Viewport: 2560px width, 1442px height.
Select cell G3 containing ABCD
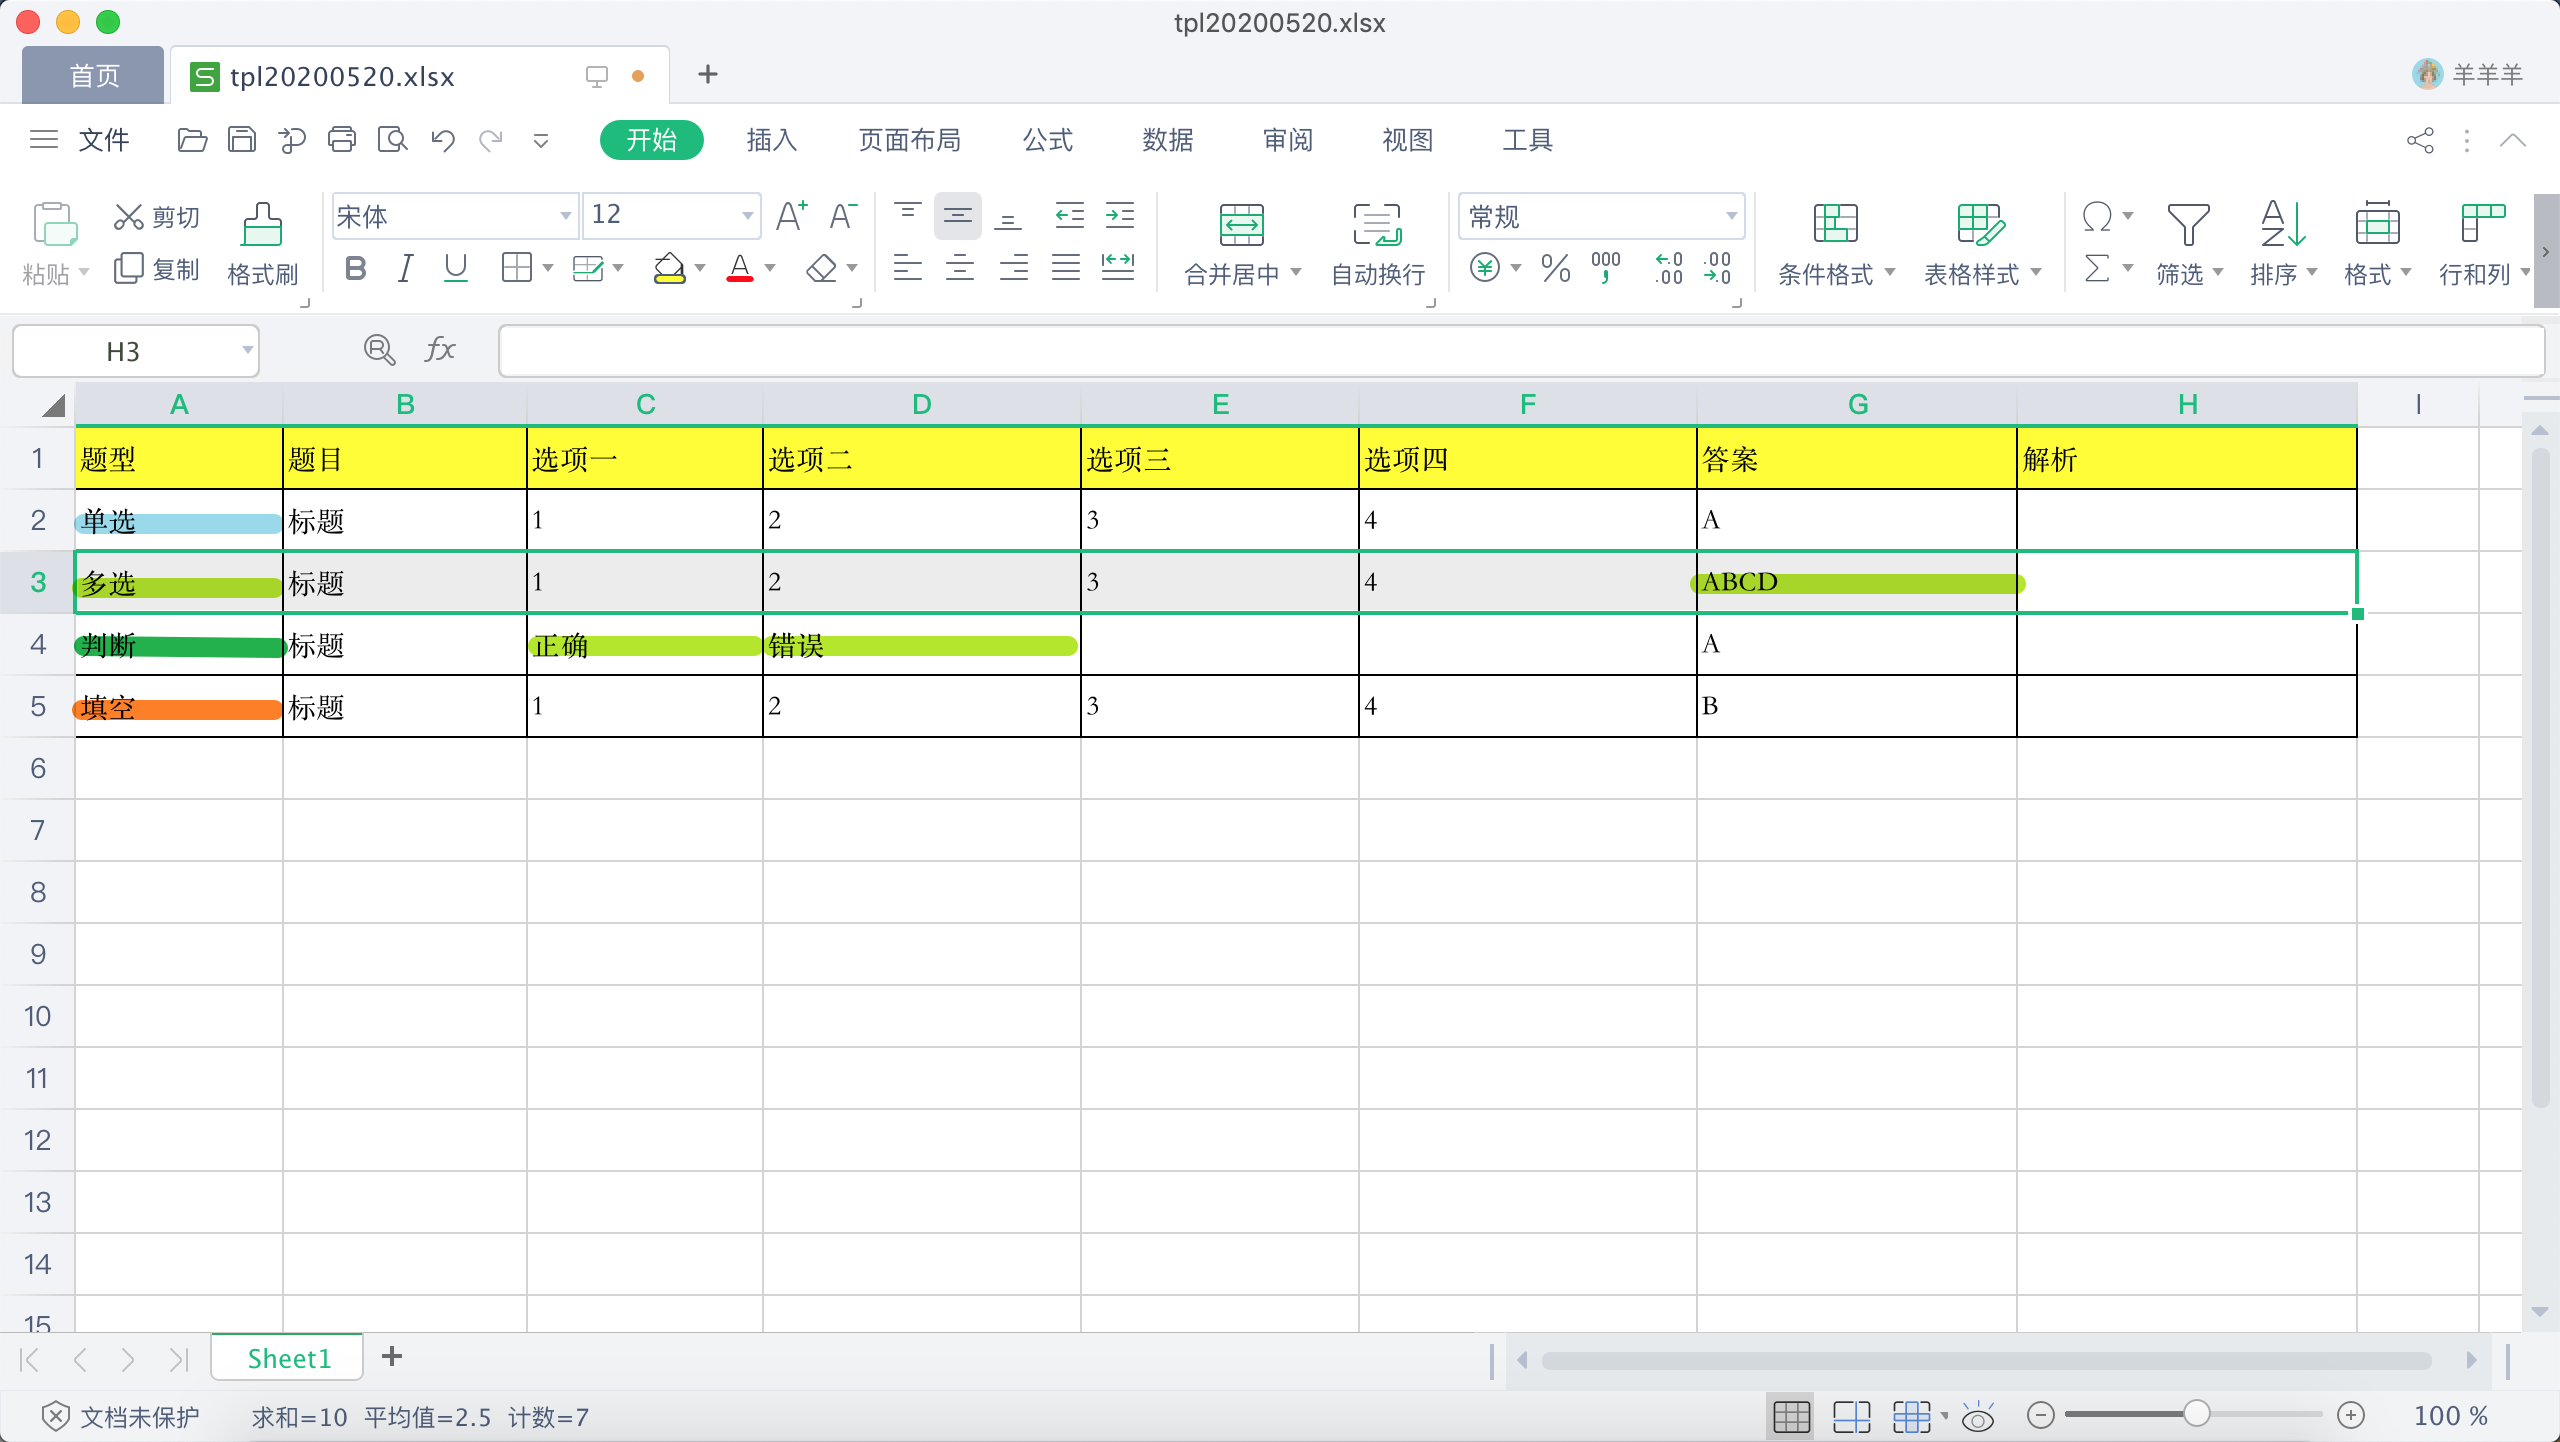(1856, 582)
